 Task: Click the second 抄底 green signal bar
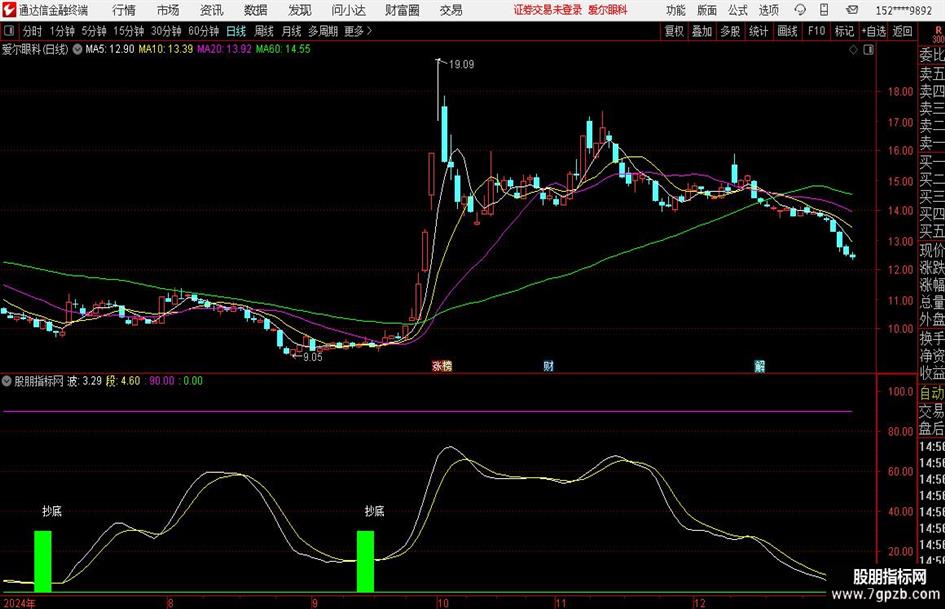point(365,561)
